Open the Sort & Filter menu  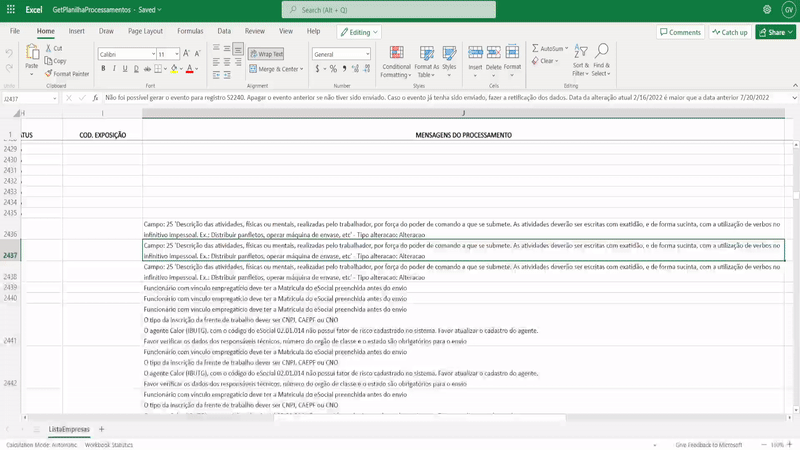(x=581, y=60)
